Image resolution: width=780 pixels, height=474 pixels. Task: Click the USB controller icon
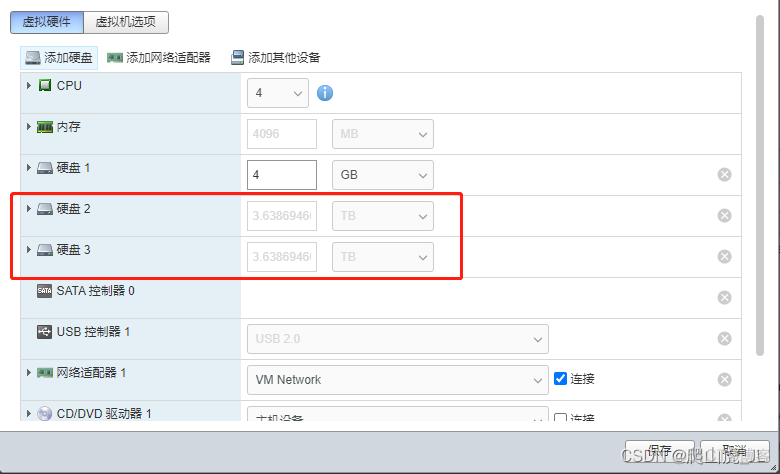pos(44,332)
